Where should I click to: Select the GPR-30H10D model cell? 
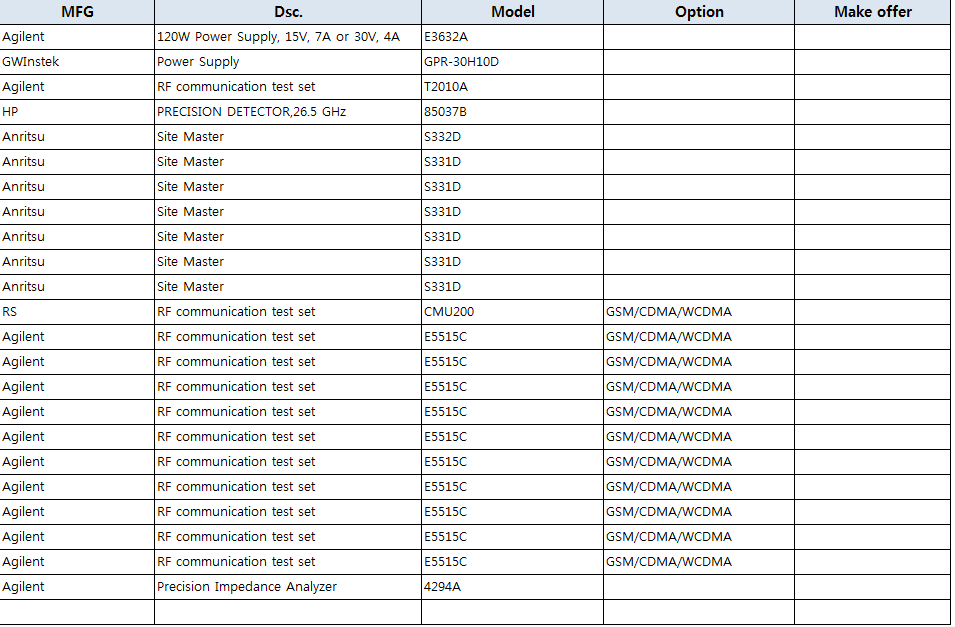point(461,62)
